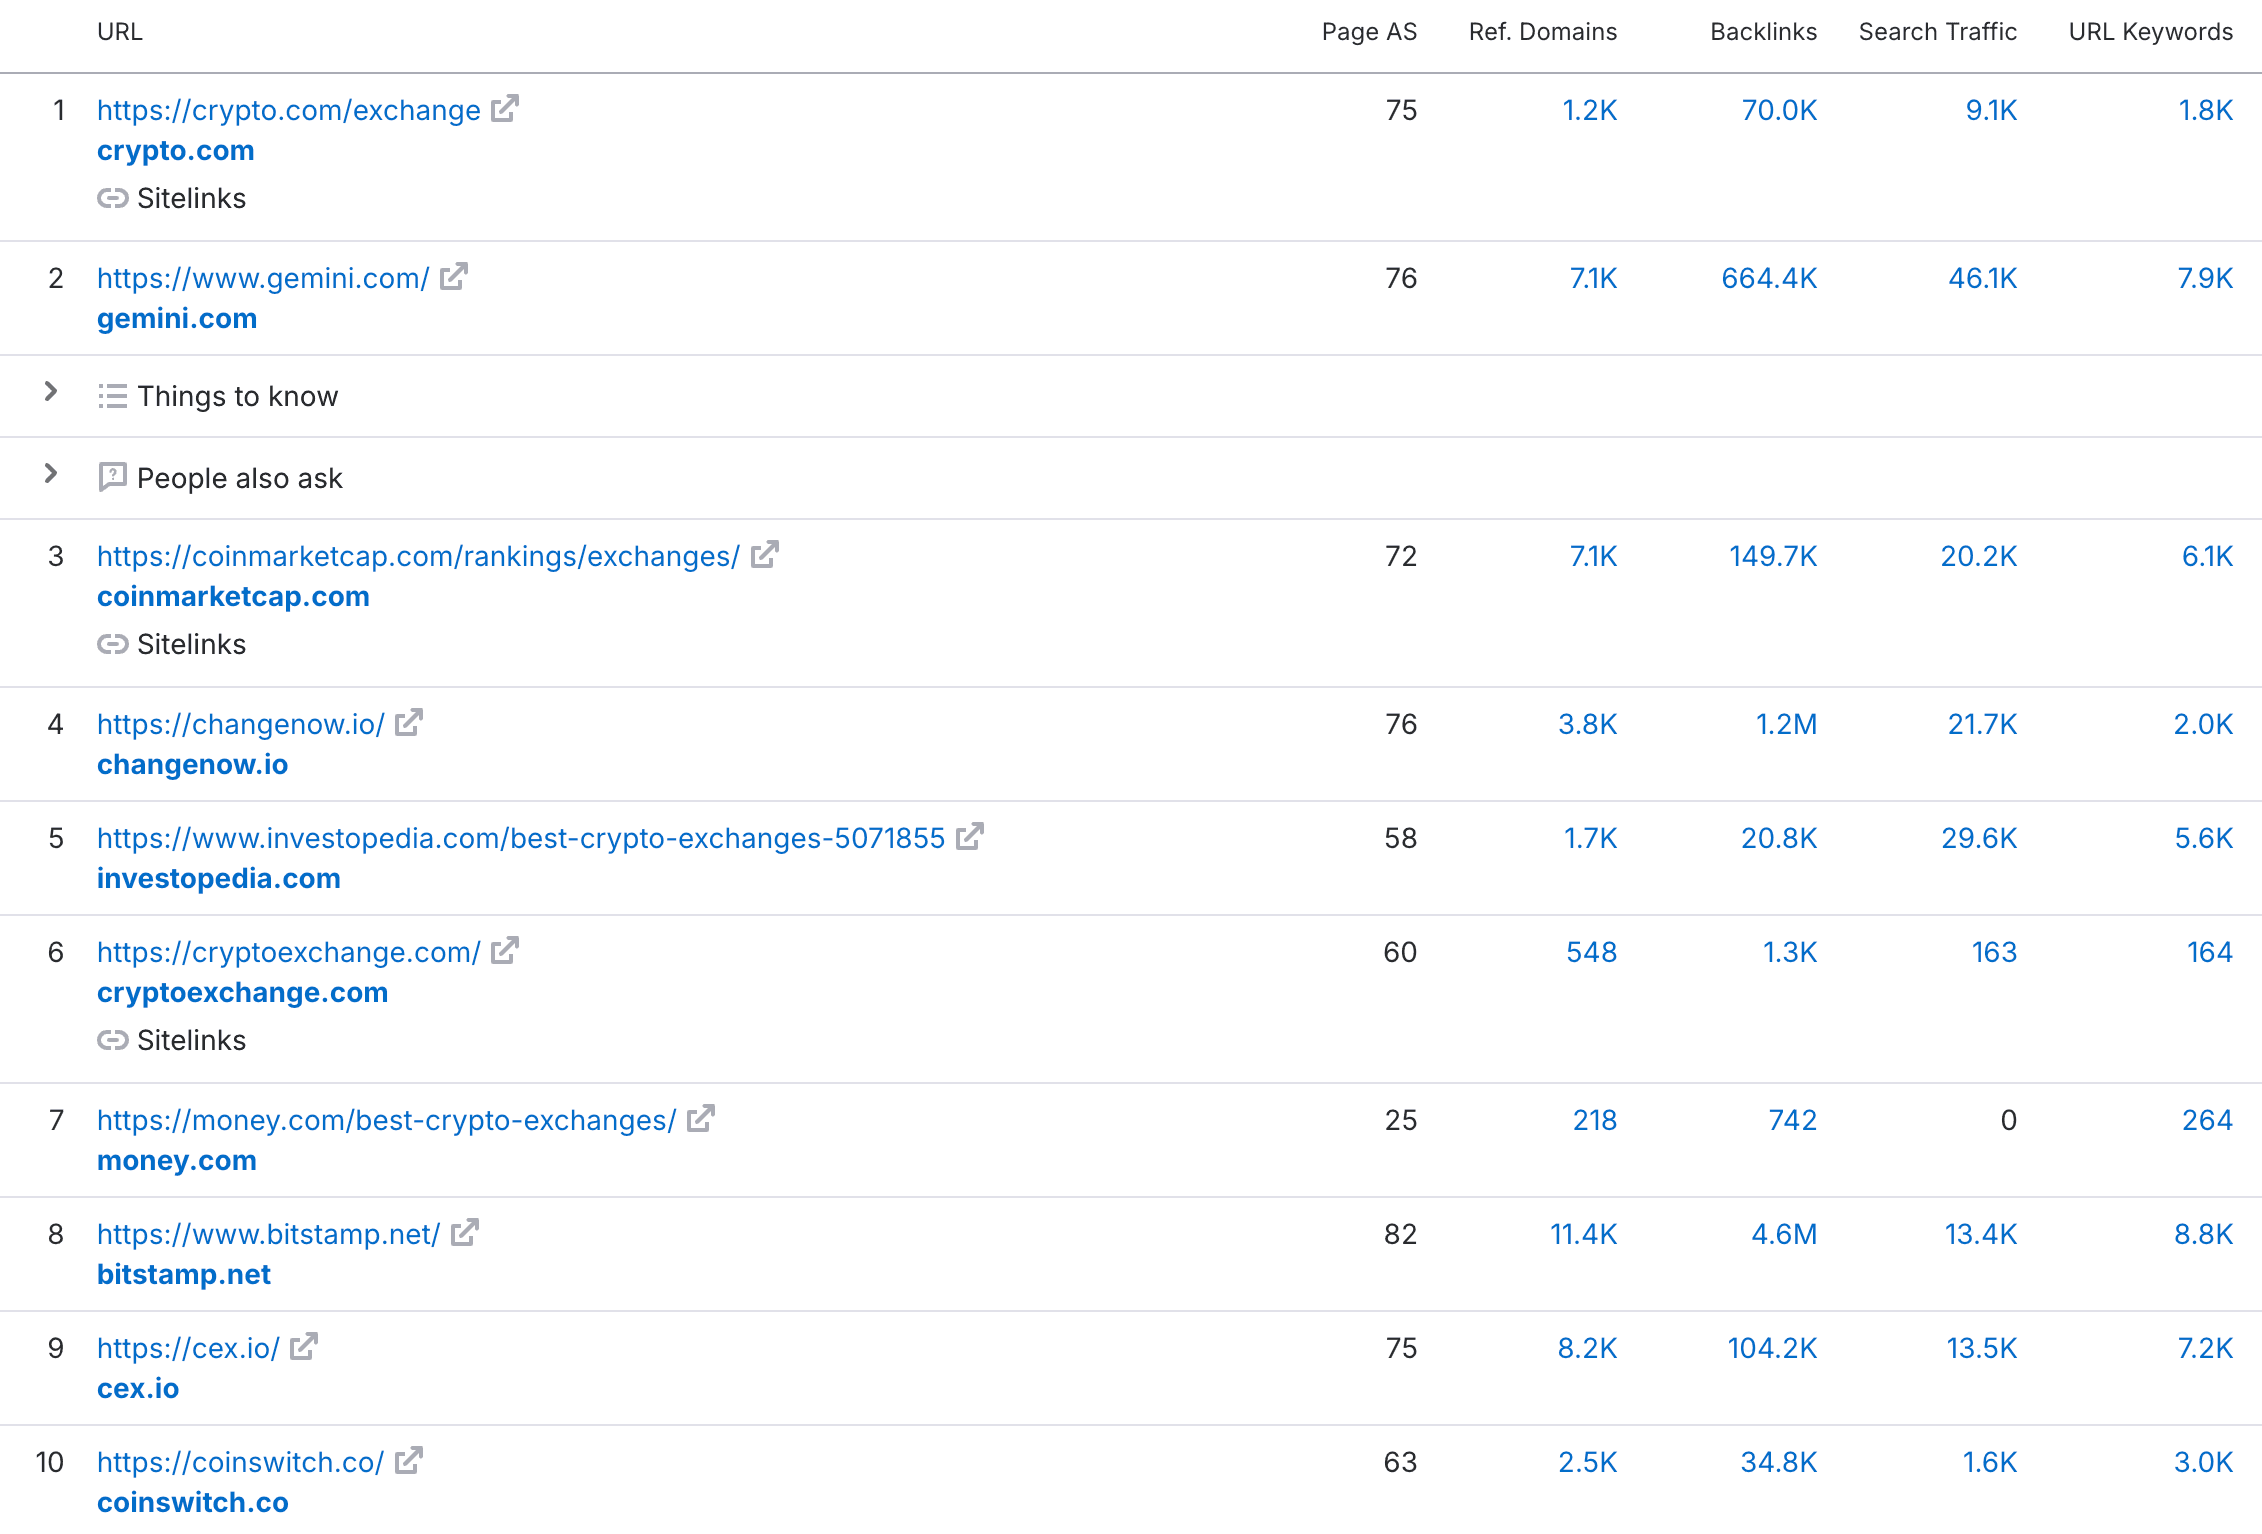
Task: Click Sitelinks label under cryptoexchange.com
Action: (191, 1040)
